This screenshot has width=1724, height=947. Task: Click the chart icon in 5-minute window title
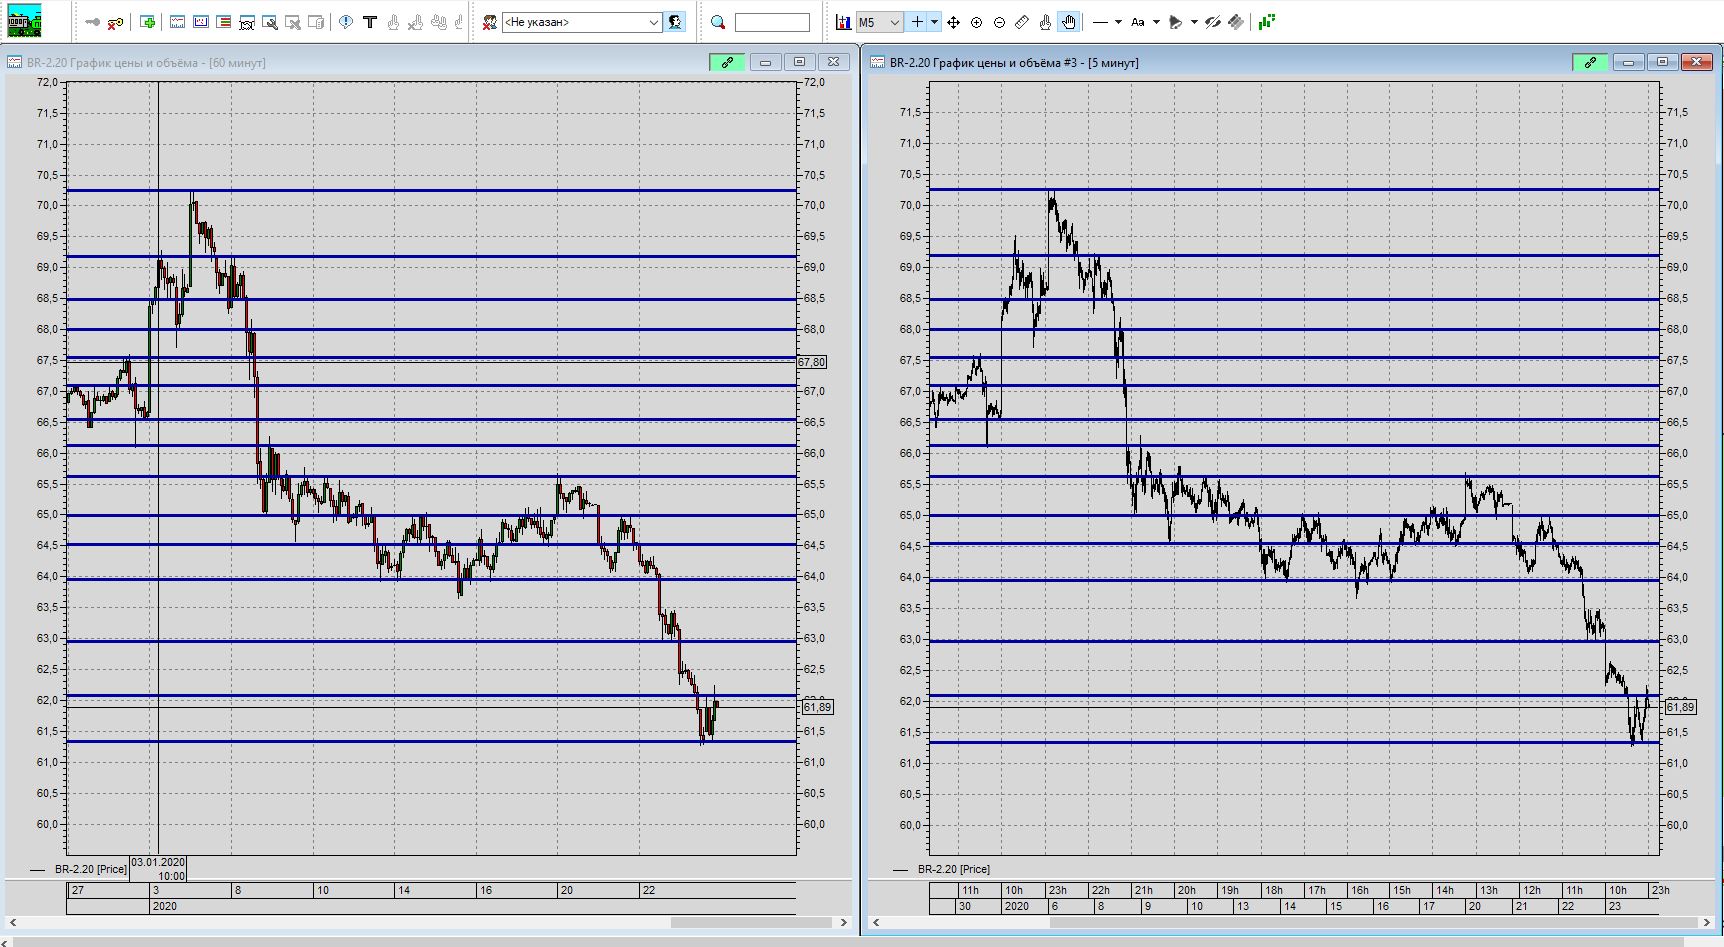click(879, 62)
